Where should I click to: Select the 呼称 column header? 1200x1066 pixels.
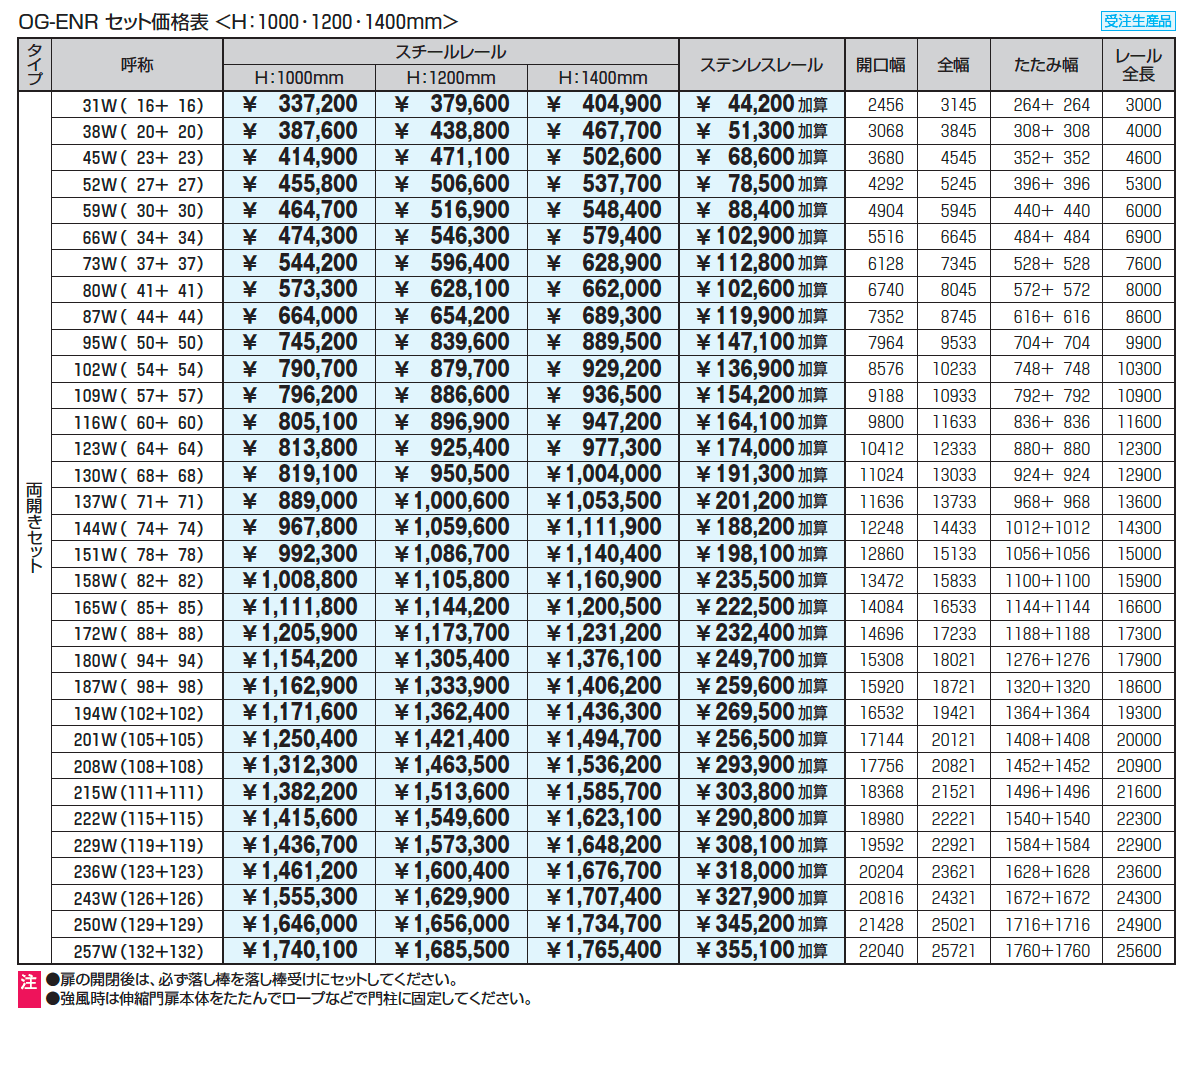coord(137,65)
